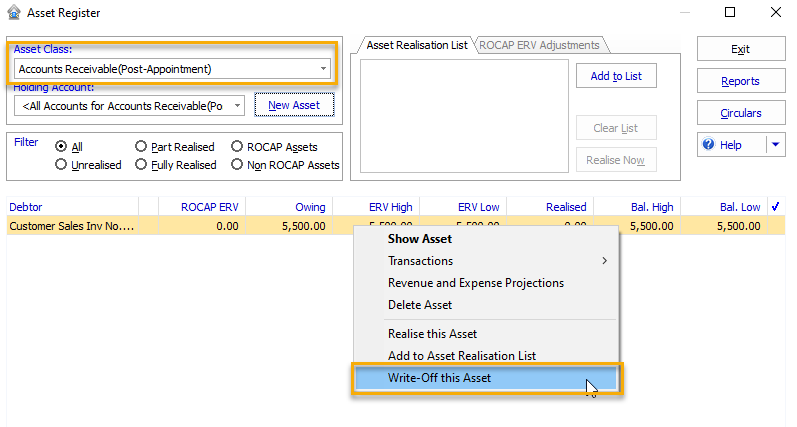This screenshot has width=797, height=427.
Task: Click inside the Asset Realisation List box
Action: (x=464, y=116)
